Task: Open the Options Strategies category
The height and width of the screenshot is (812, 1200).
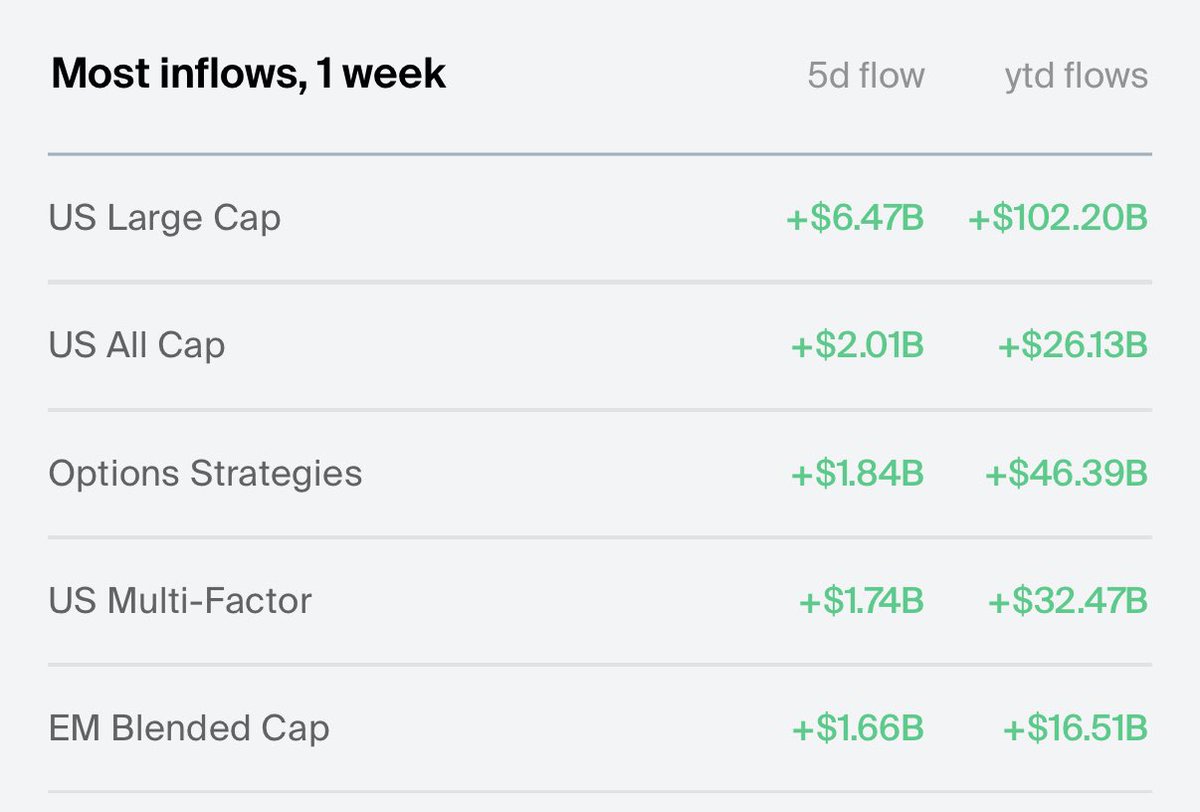Action: [x=600, y=474]
